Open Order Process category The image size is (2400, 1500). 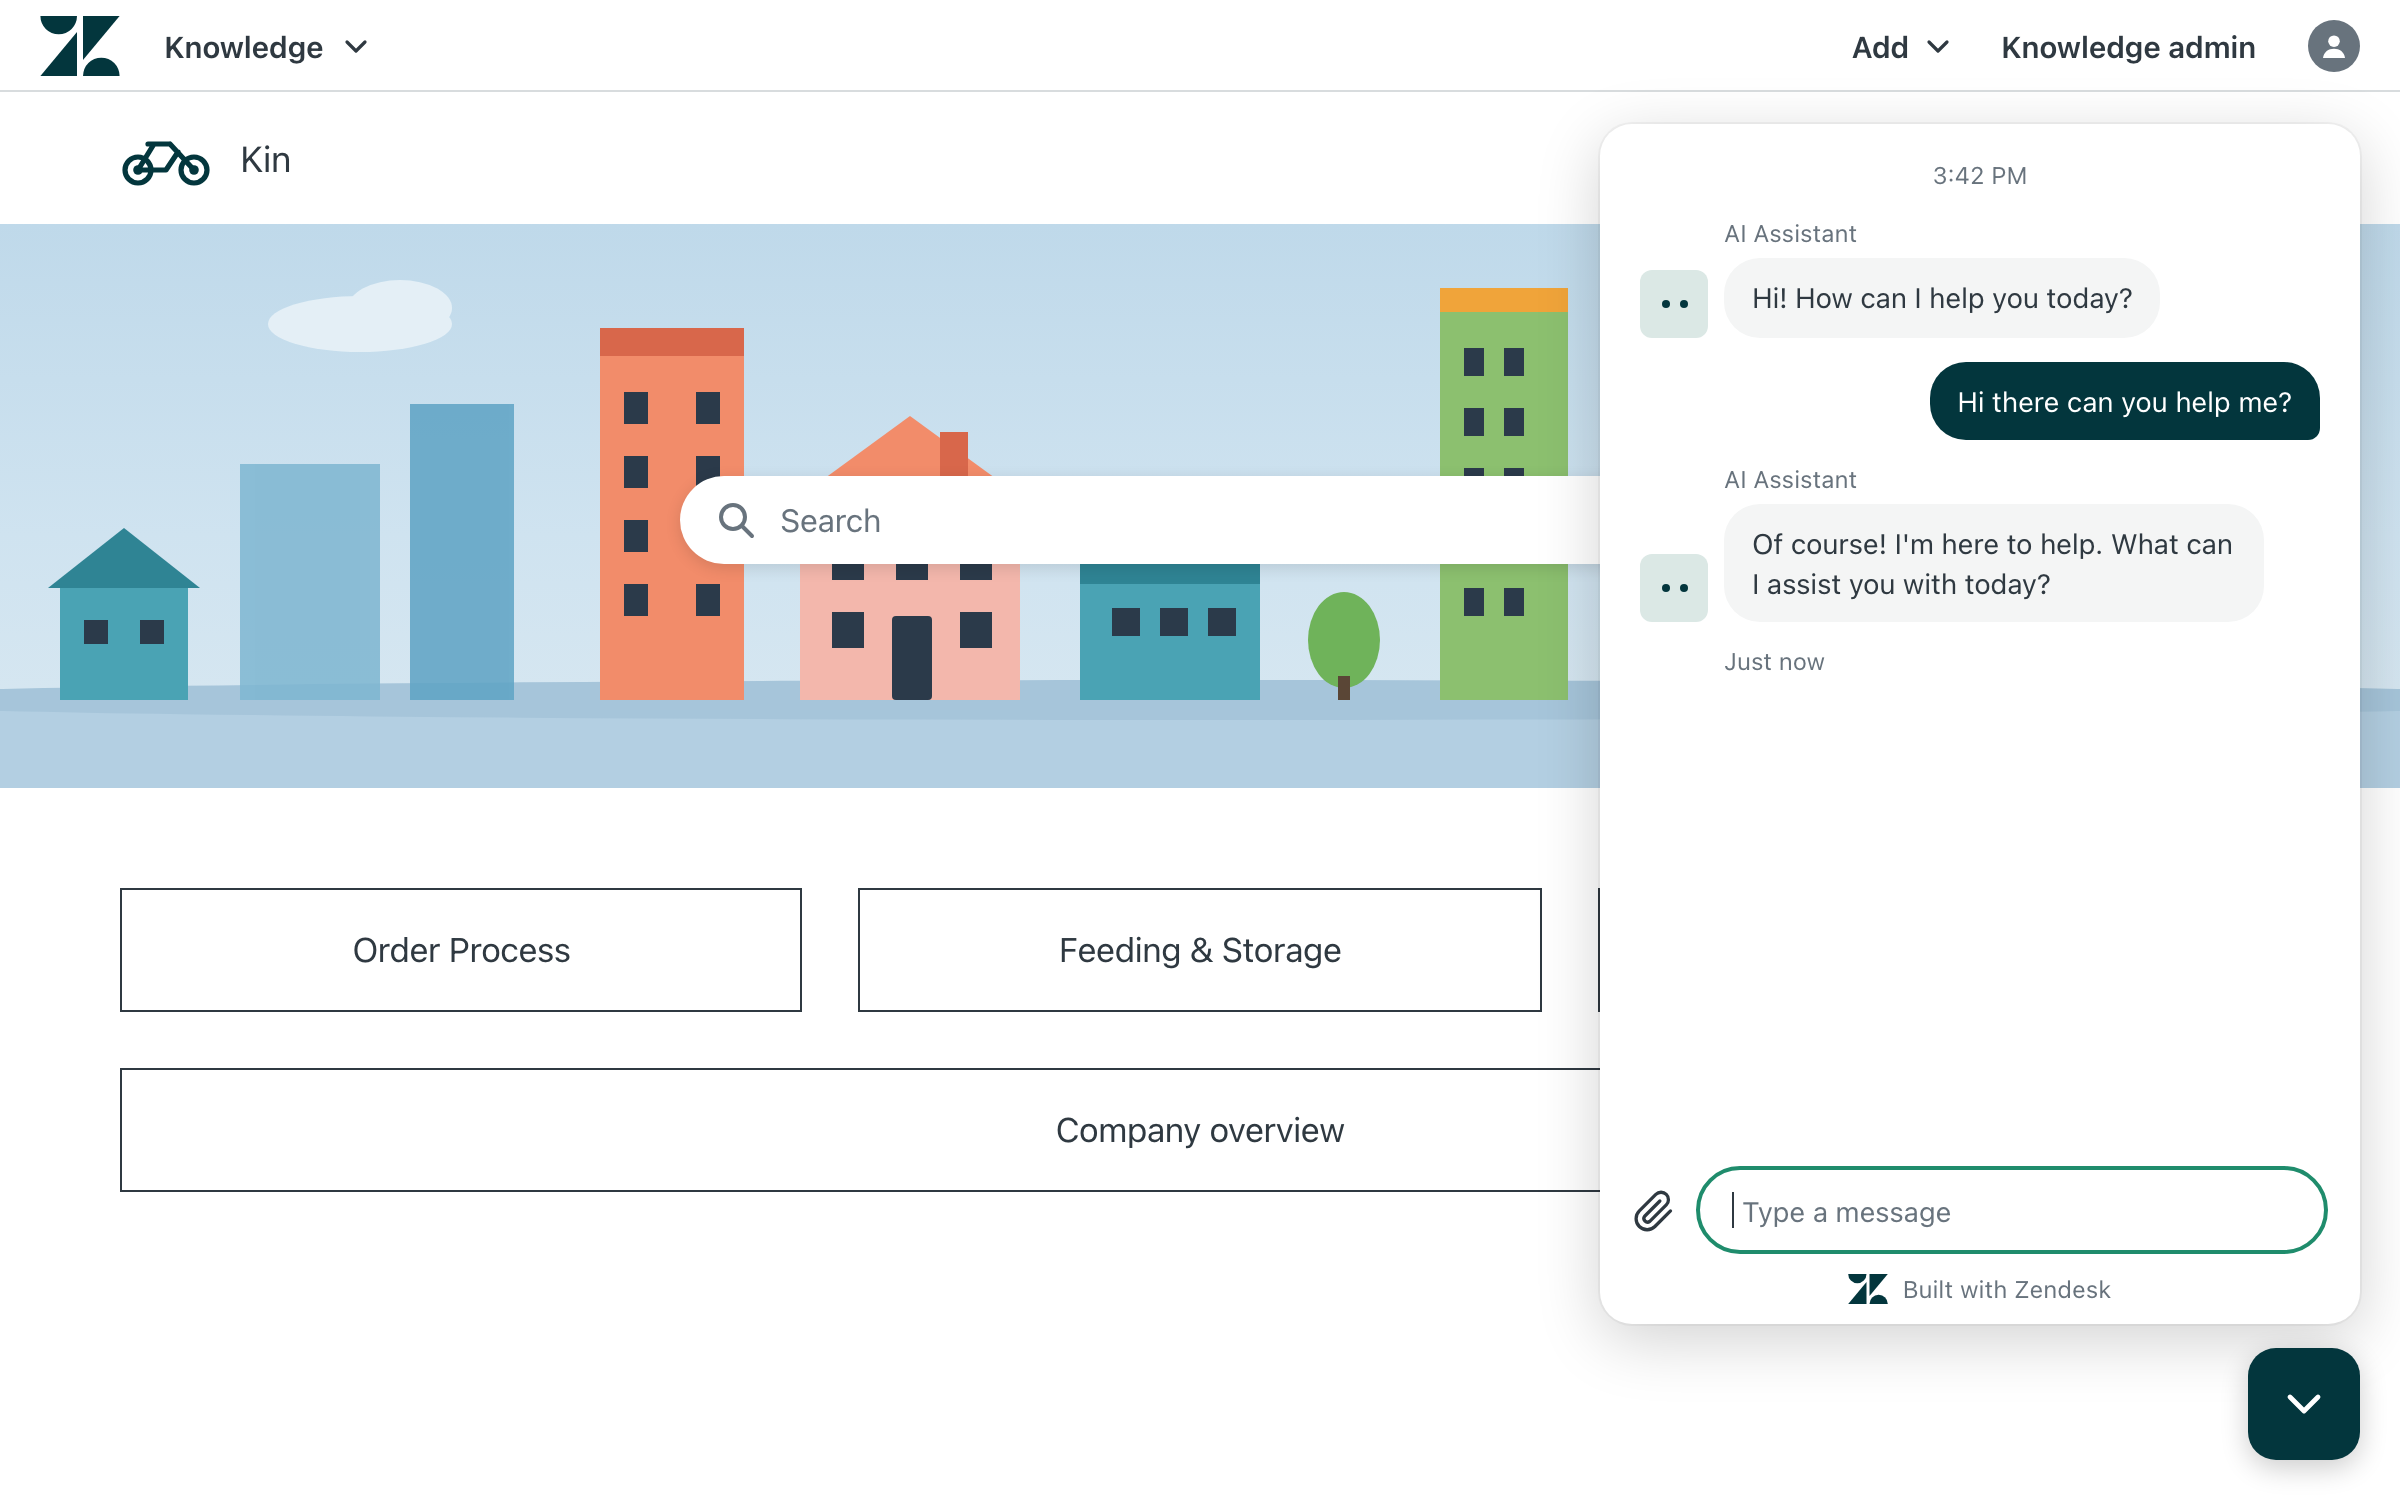pos(461,950)
